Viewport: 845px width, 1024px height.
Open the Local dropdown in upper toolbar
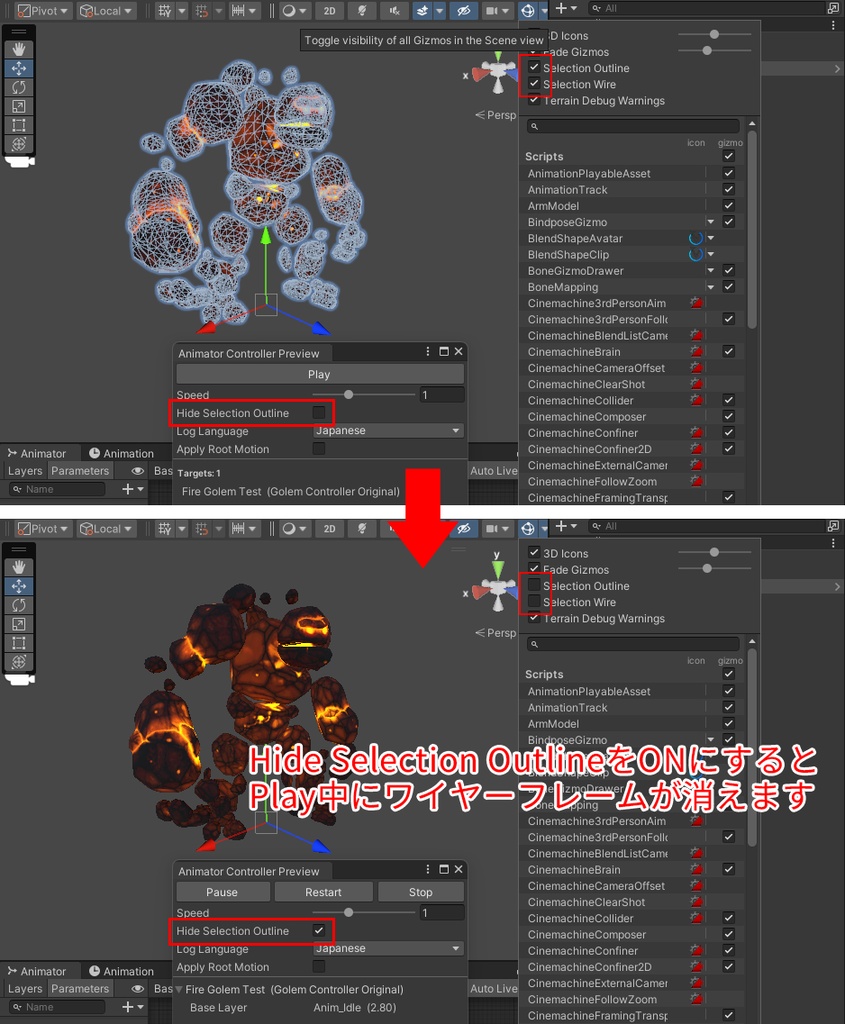[x=106, y=11]
